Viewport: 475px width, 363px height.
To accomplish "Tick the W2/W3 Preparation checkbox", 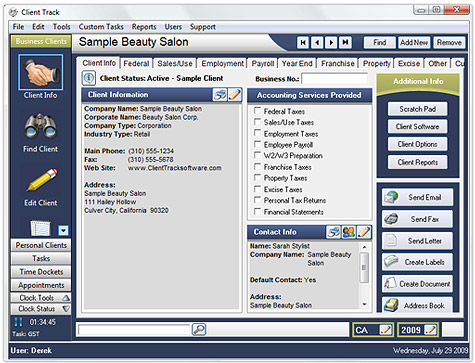I will (257, 155).
